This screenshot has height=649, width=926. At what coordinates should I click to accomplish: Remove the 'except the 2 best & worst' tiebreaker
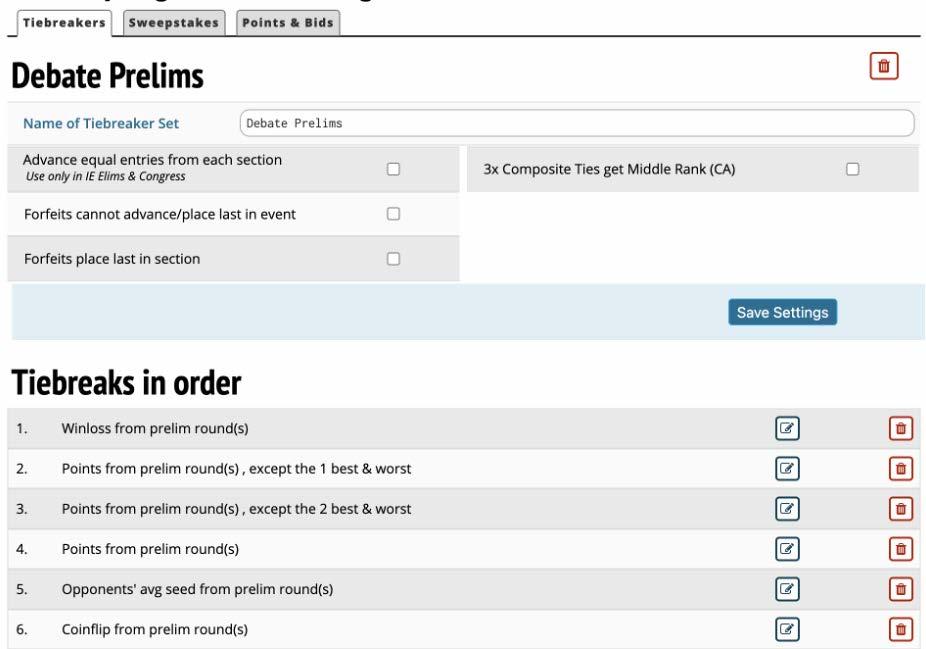pos(901,508)
